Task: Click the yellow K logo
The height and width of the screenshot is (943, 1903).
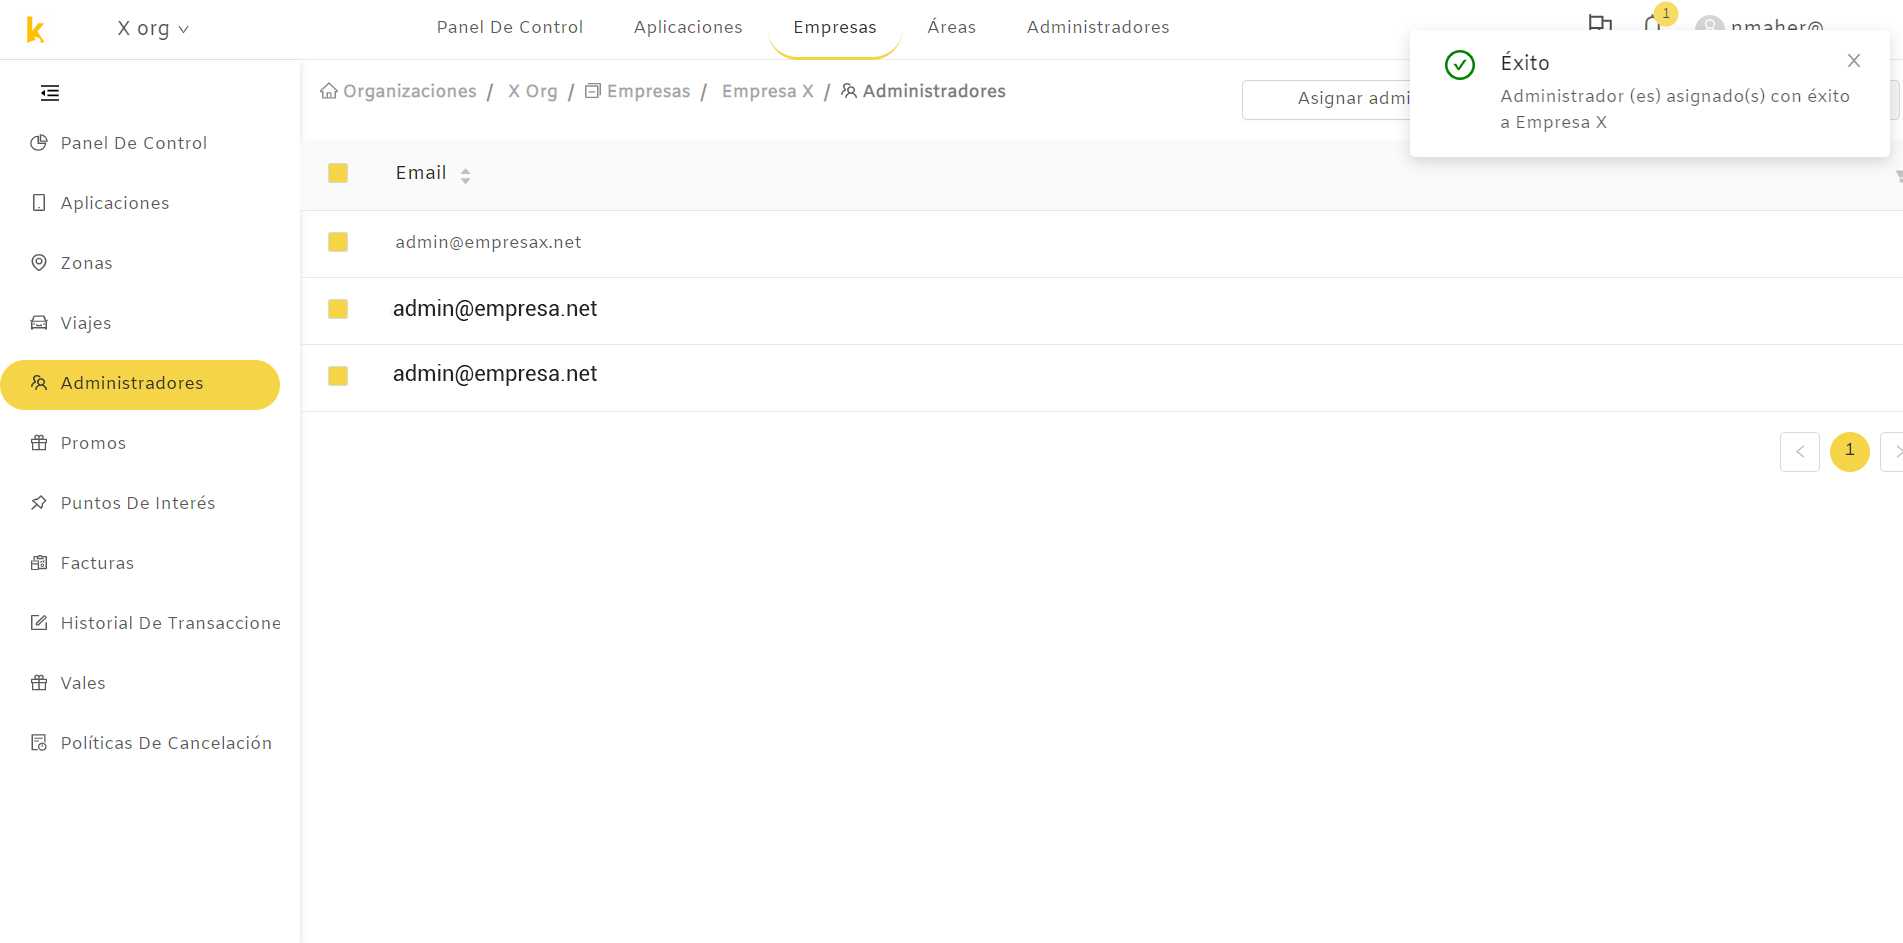Action: pyautogui.click(x=35, y=30)
